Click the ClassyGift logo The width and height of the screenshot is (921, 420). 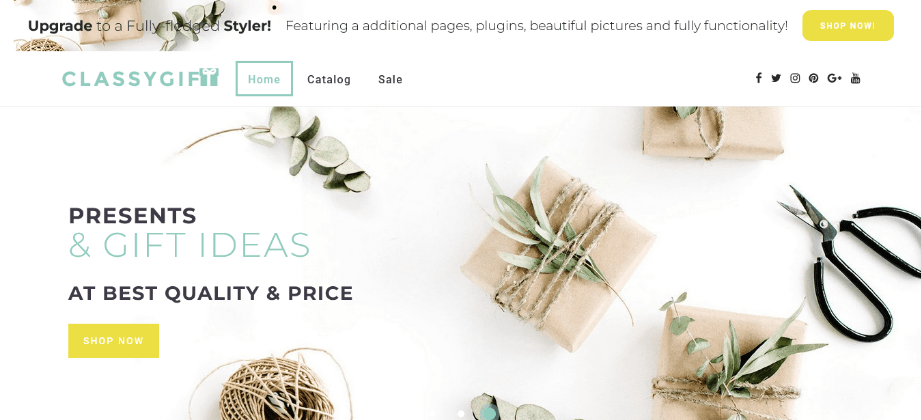[140, 78]
